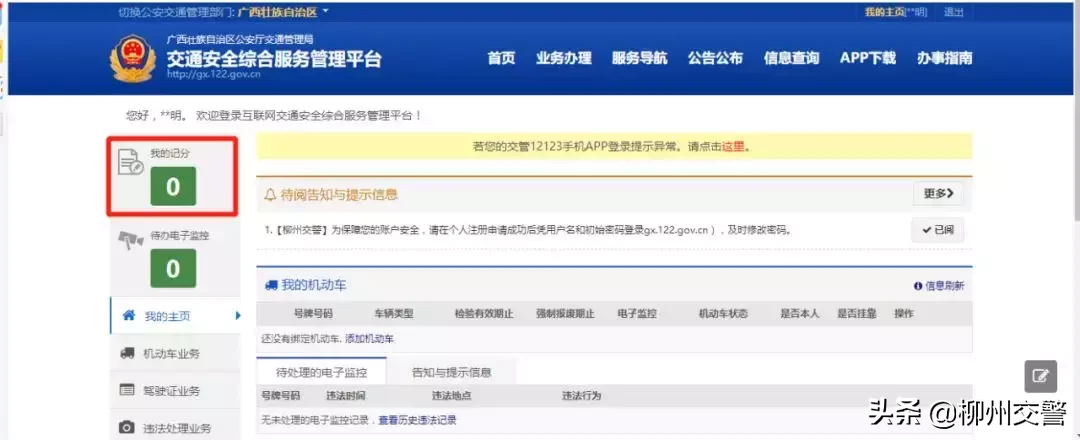Click the 机动车状态 column header
The height and width of the screenshot is (440, 1080).
coord(723,313)
